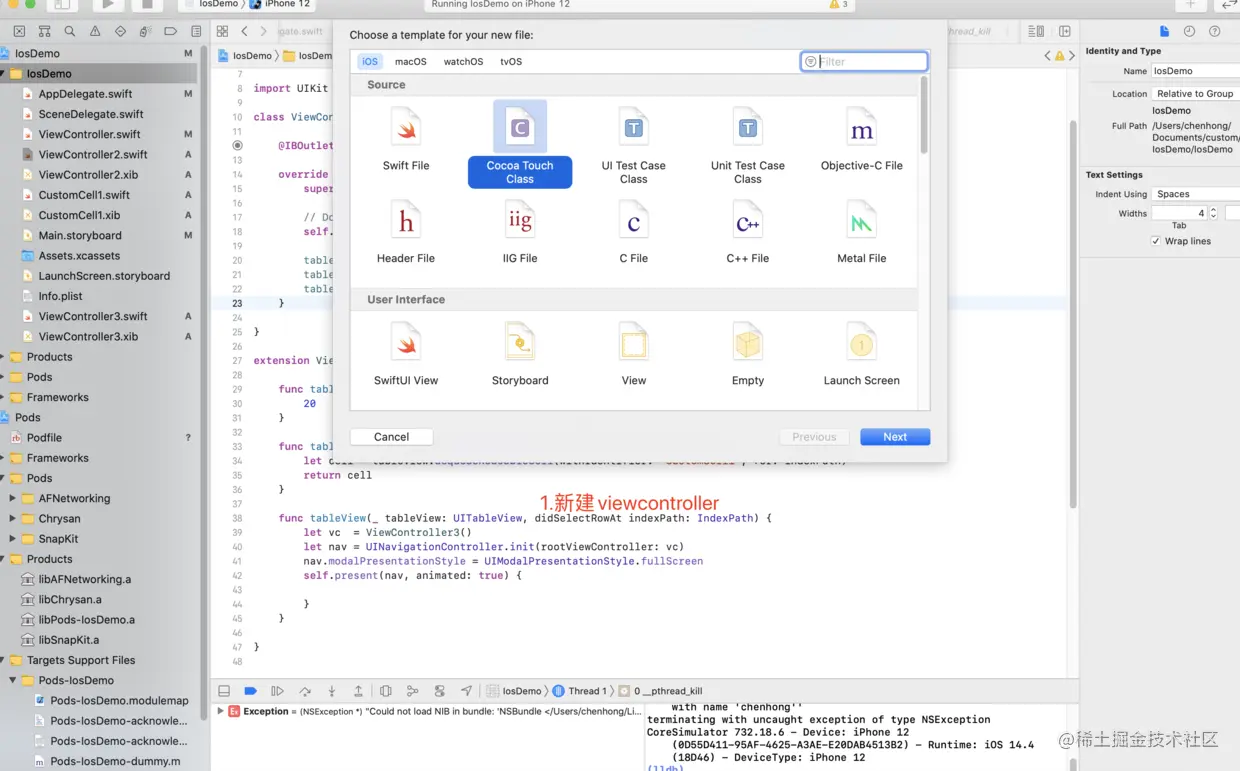This screenshot has width=1240, height=771.
Task: Adjust the Tab width stepper
Action: pyautogui.click(x=1214, y=213)
